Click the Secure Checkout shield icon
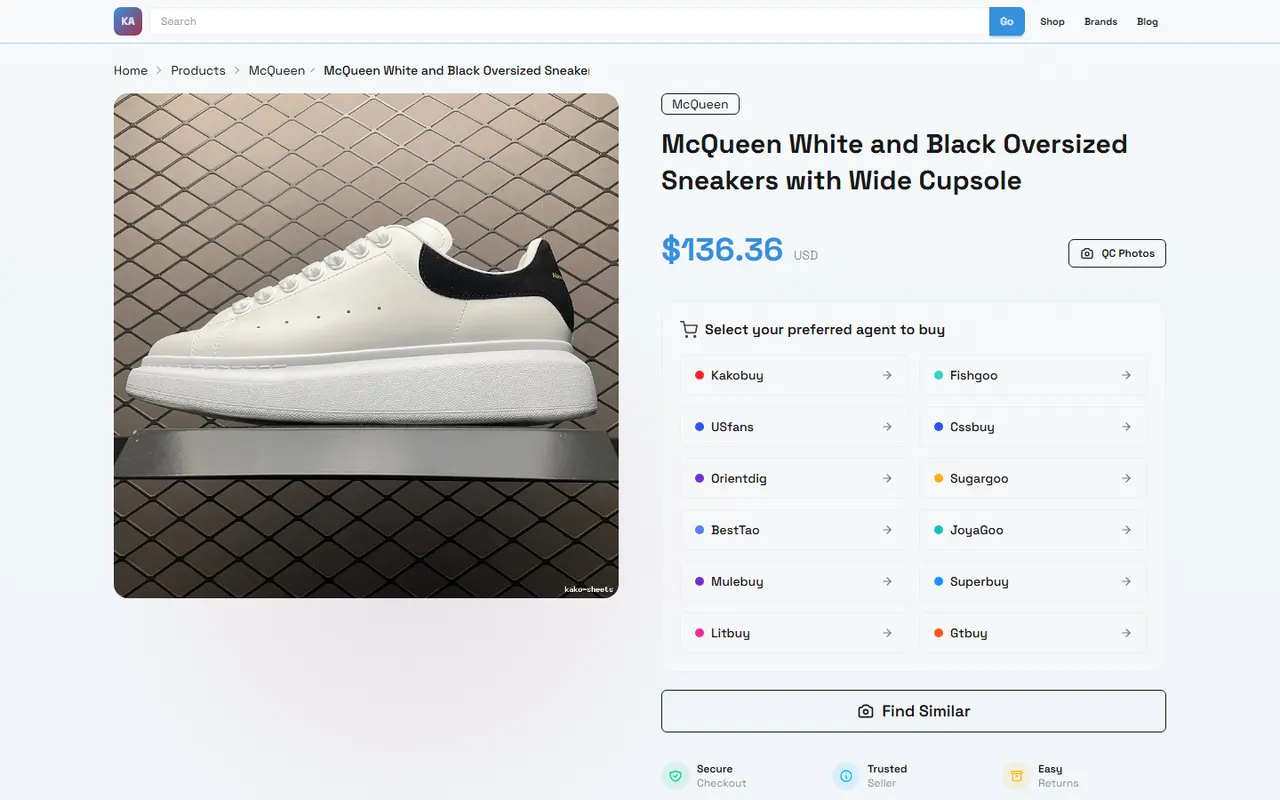Viewport: 1280px width, 800px height. coord(675,776)
